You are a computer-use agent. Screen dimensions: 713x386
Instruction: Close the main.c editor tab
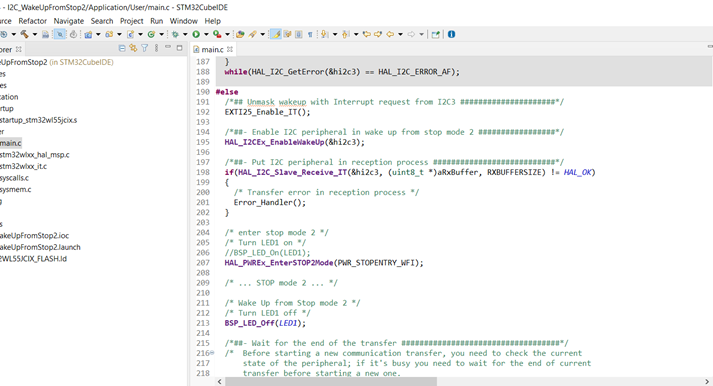230,49
